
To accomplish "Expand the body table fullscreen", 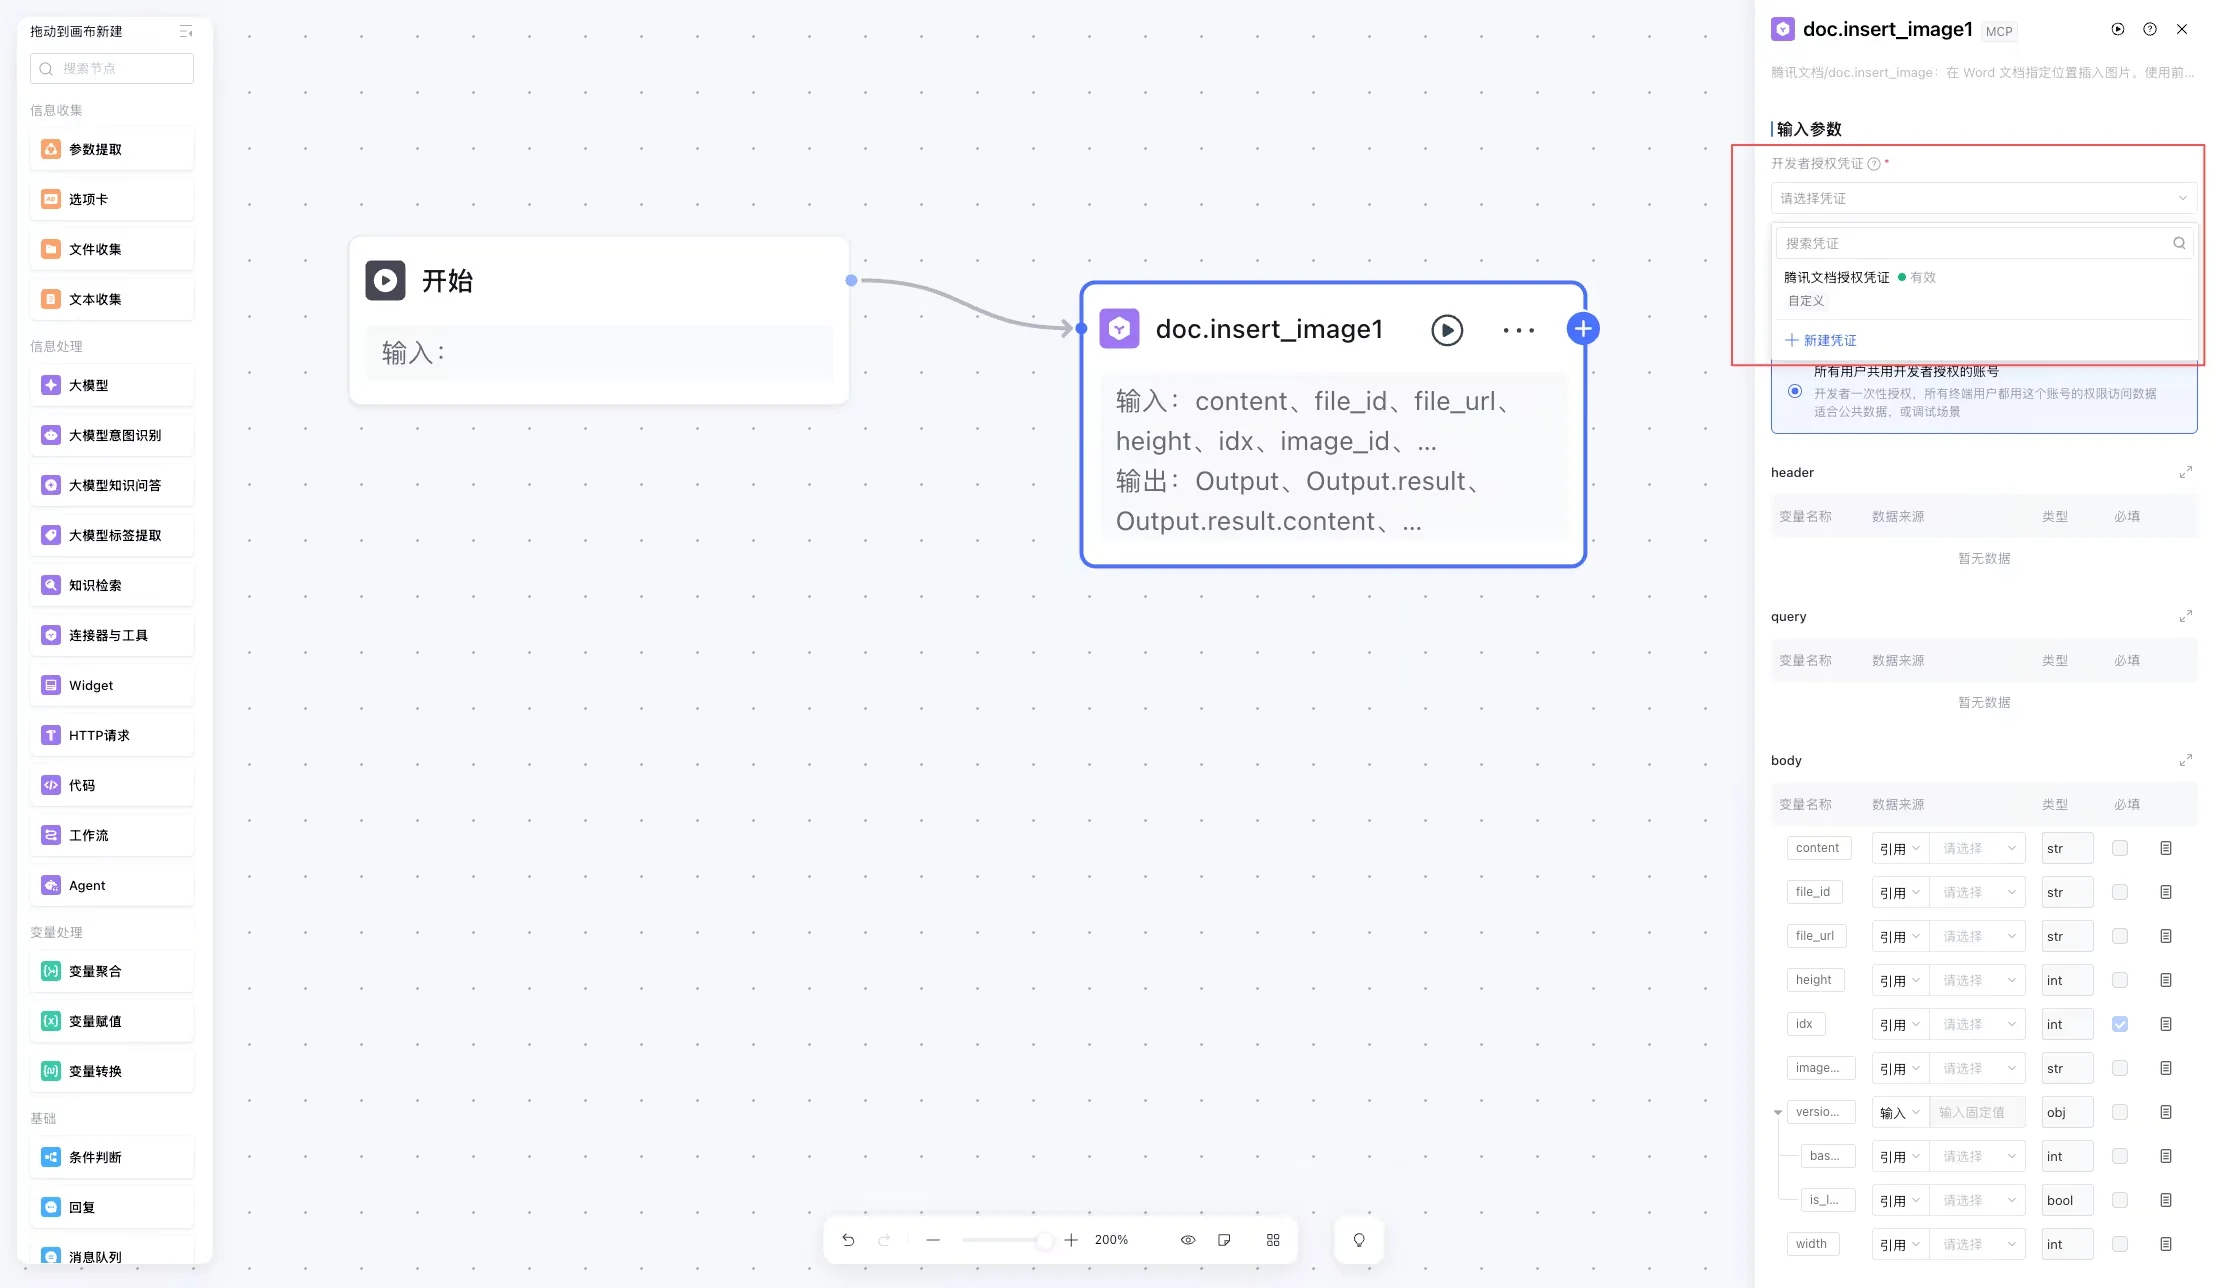I will [2186, 760].
